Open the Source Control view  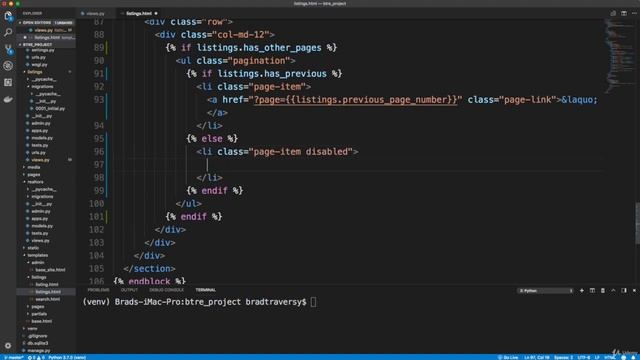(x=8, y=49)
